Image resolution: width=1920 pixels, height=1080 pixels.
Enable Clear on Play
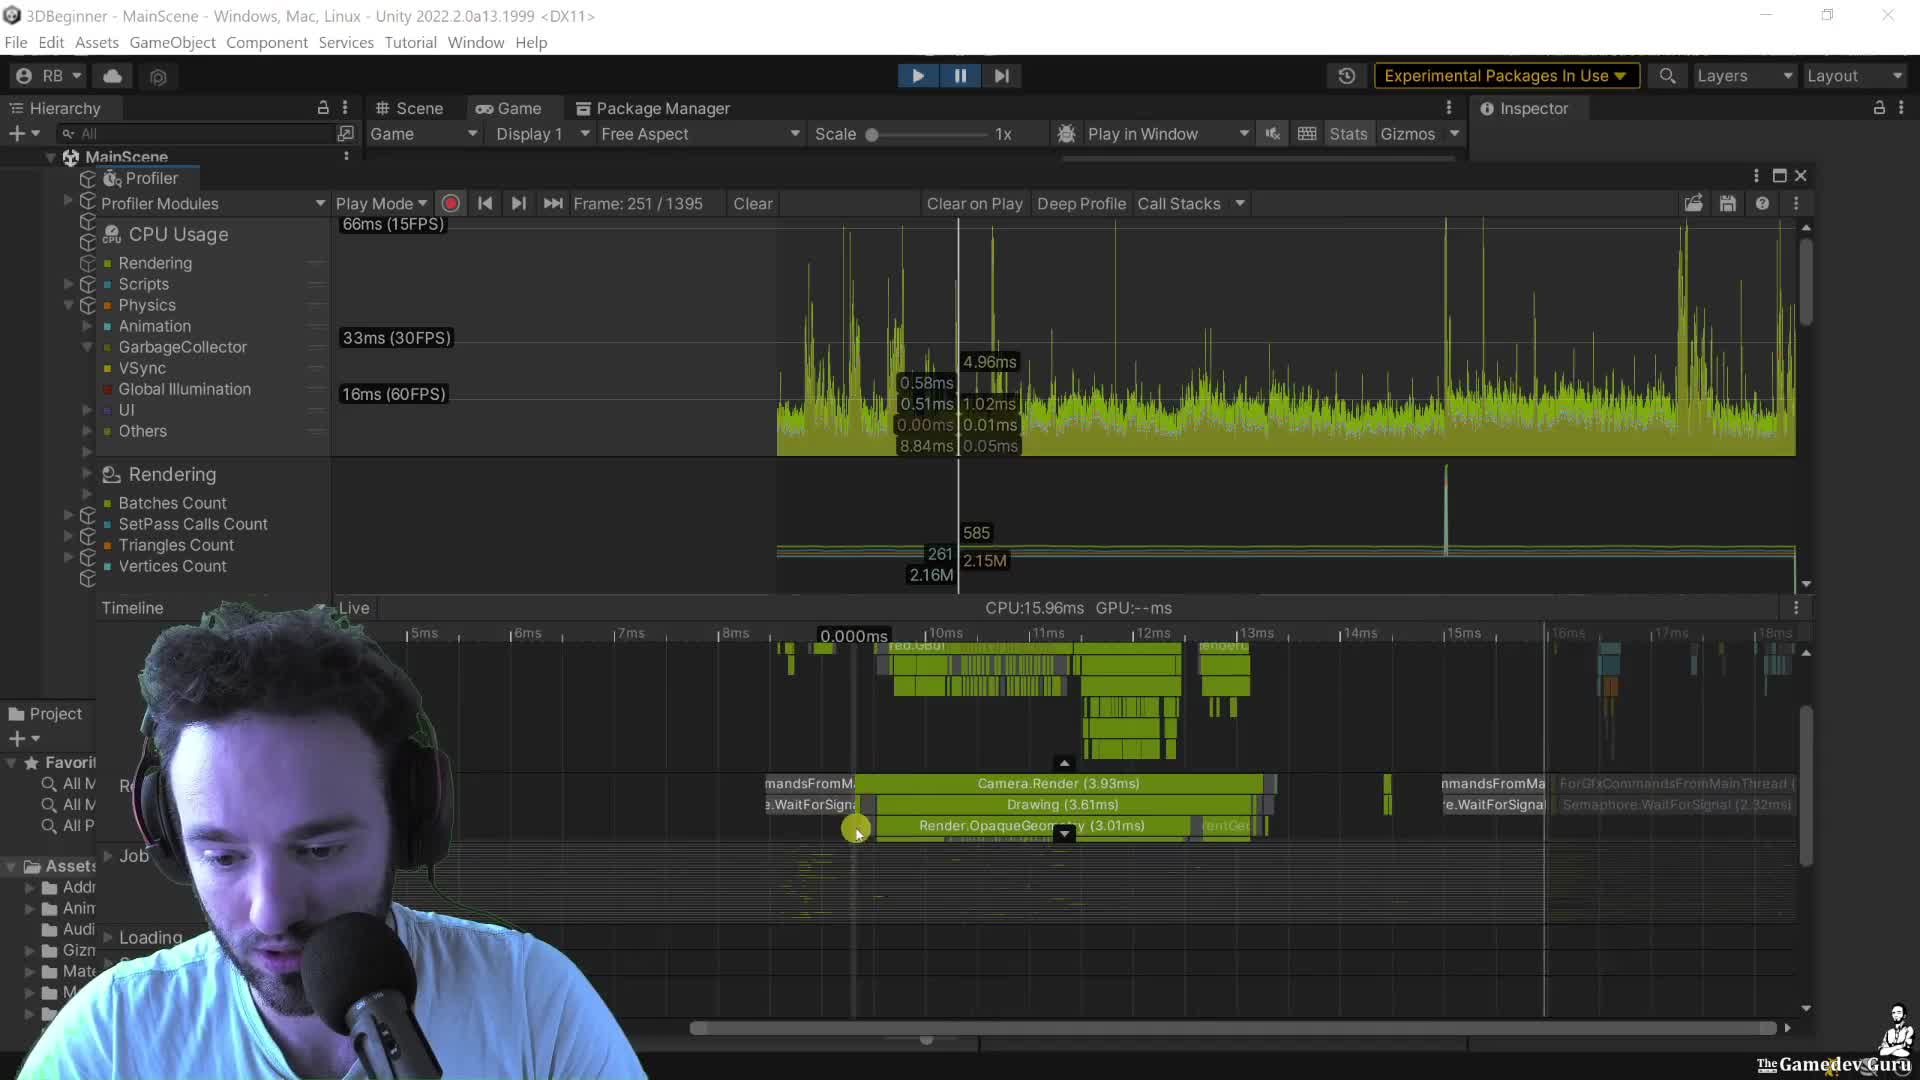(974, 203)
